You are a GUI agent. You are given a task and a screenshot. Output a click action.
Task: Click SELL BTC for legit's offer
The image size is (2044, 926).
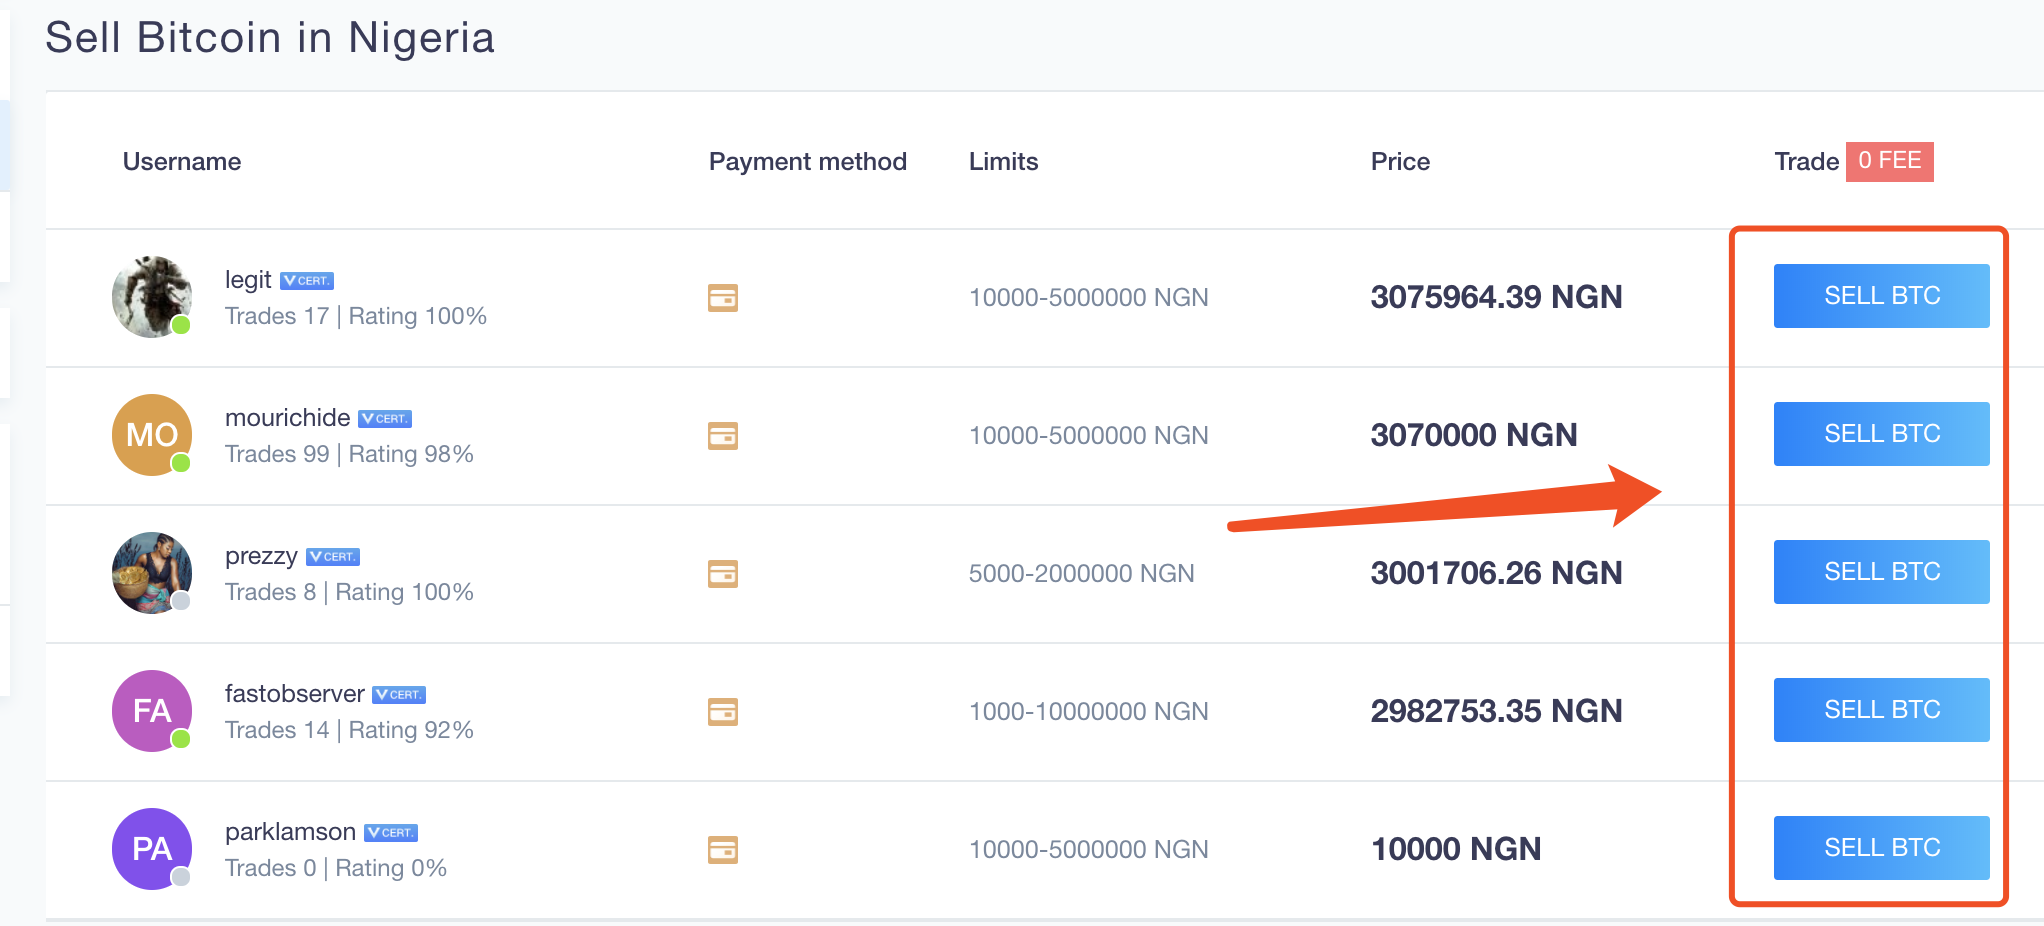click(x=1881, y=296)
